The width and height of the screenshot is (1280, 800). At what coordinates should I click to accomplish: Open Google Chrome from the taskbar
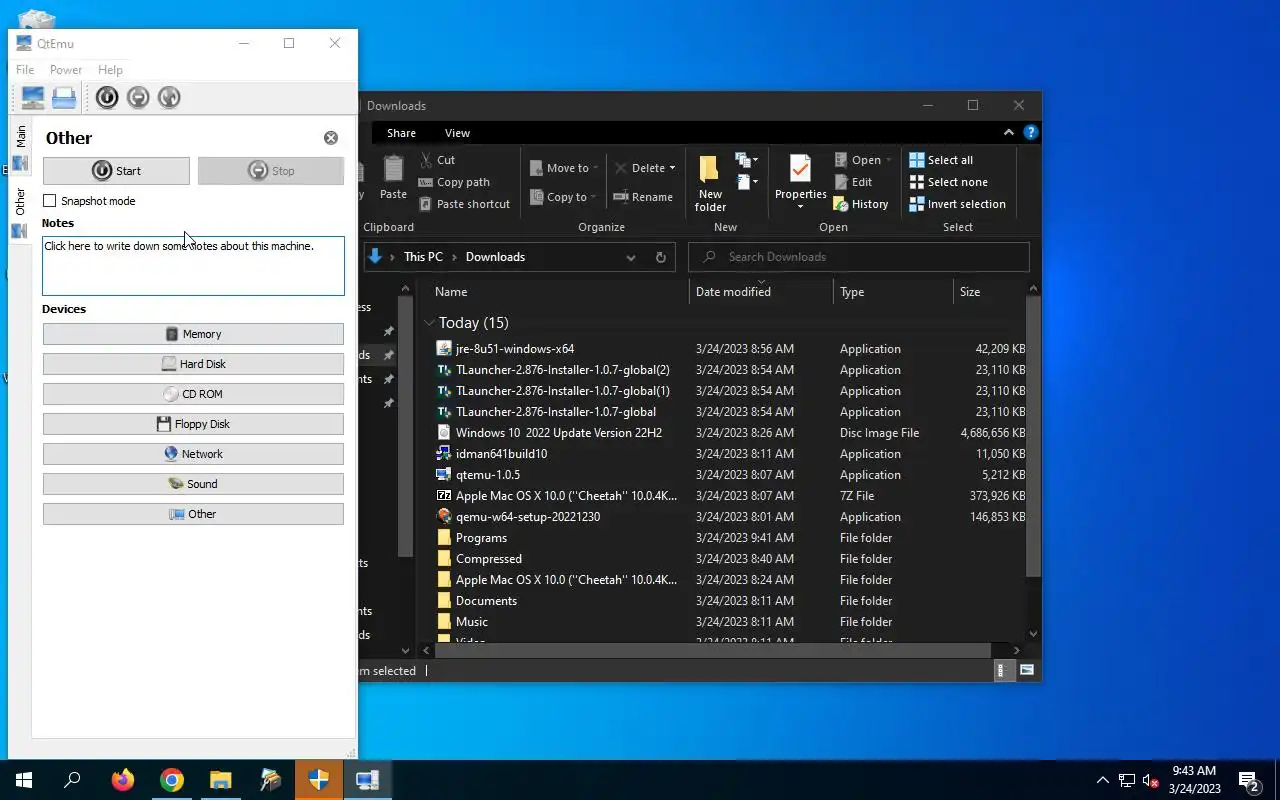click(172, 780)
